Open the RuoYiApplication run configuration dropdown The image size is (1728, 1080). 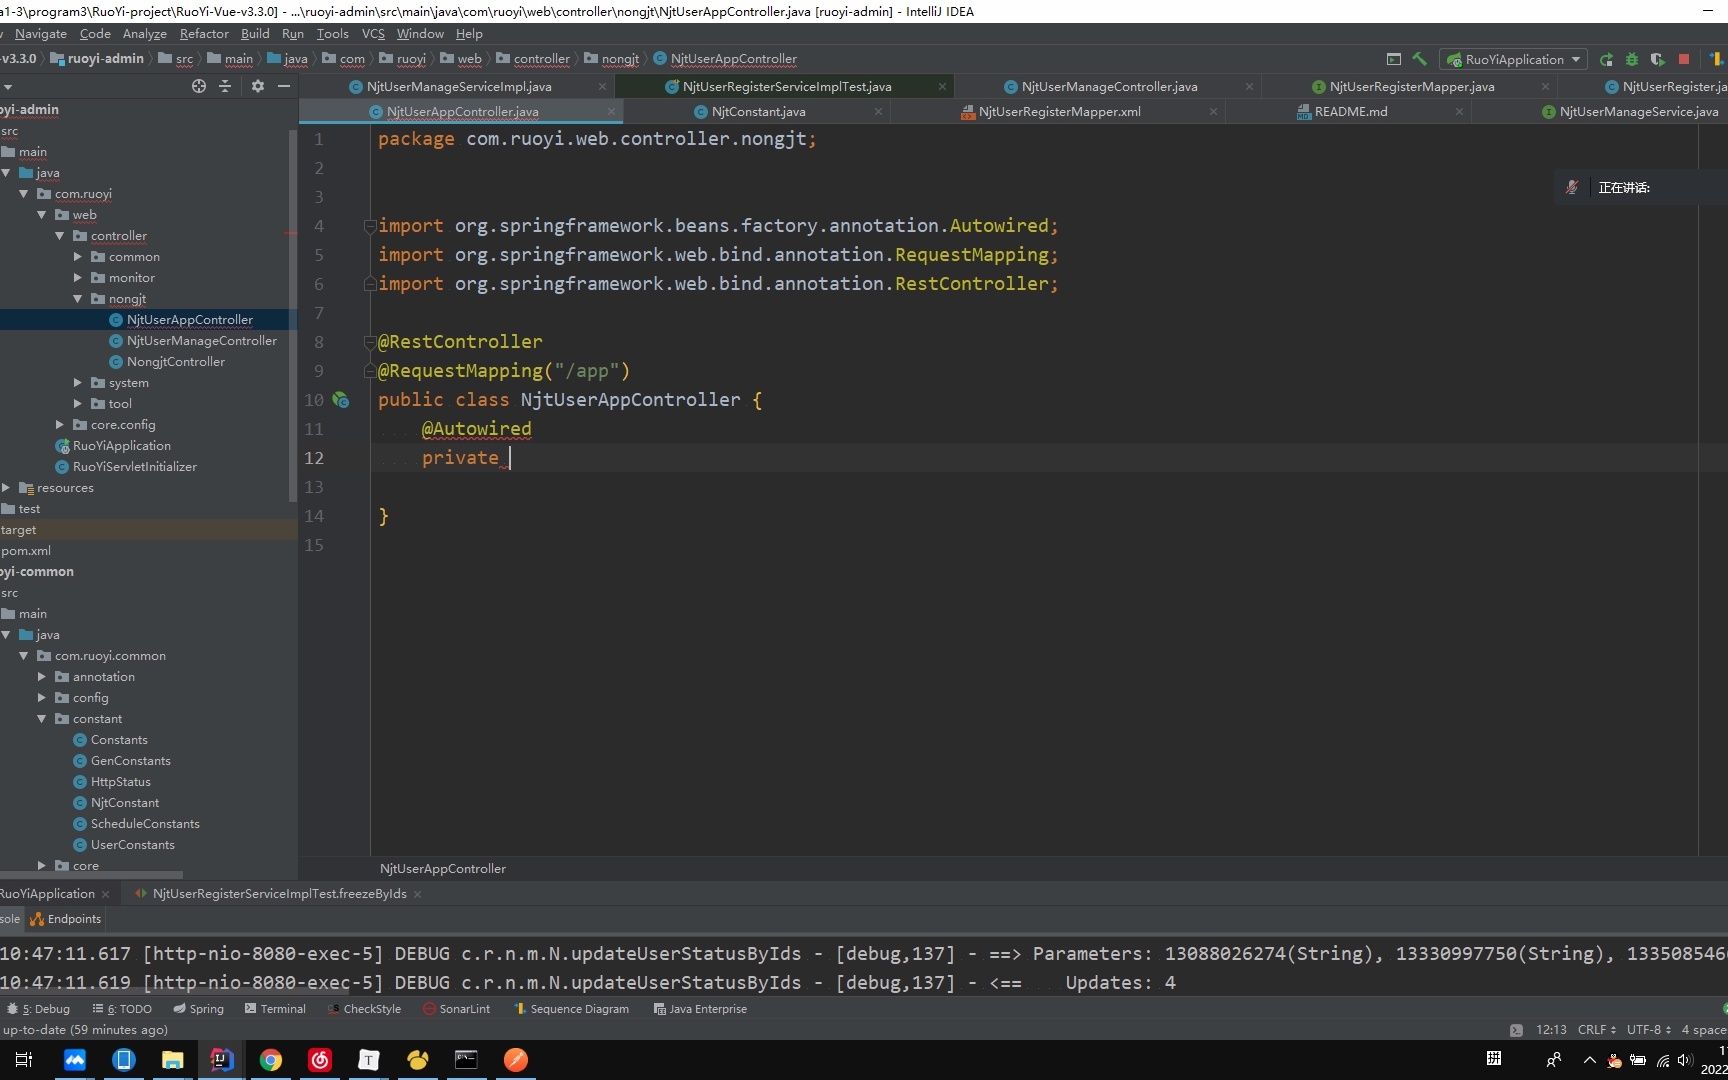point(1513,59)
